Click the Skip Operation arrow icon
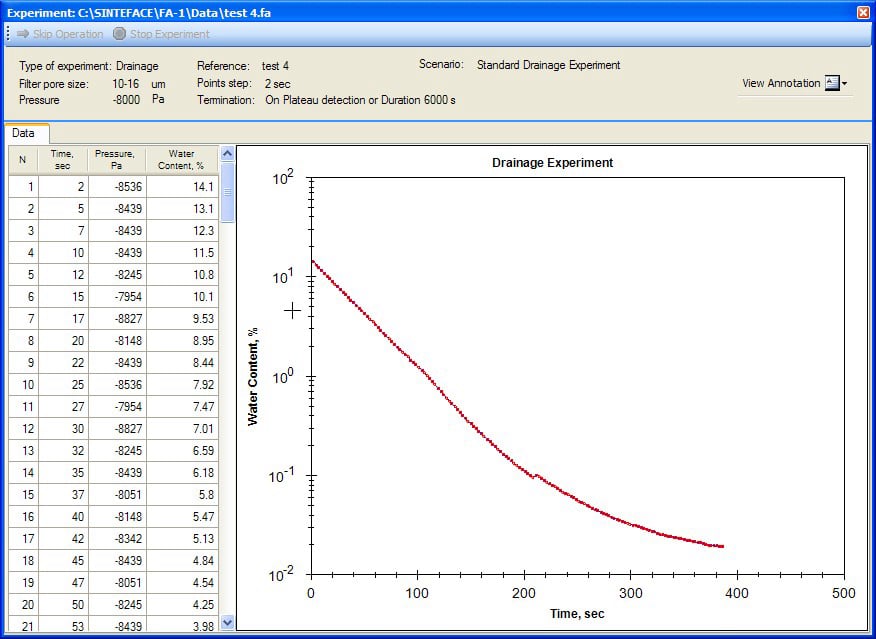 [x=22, y=34]
